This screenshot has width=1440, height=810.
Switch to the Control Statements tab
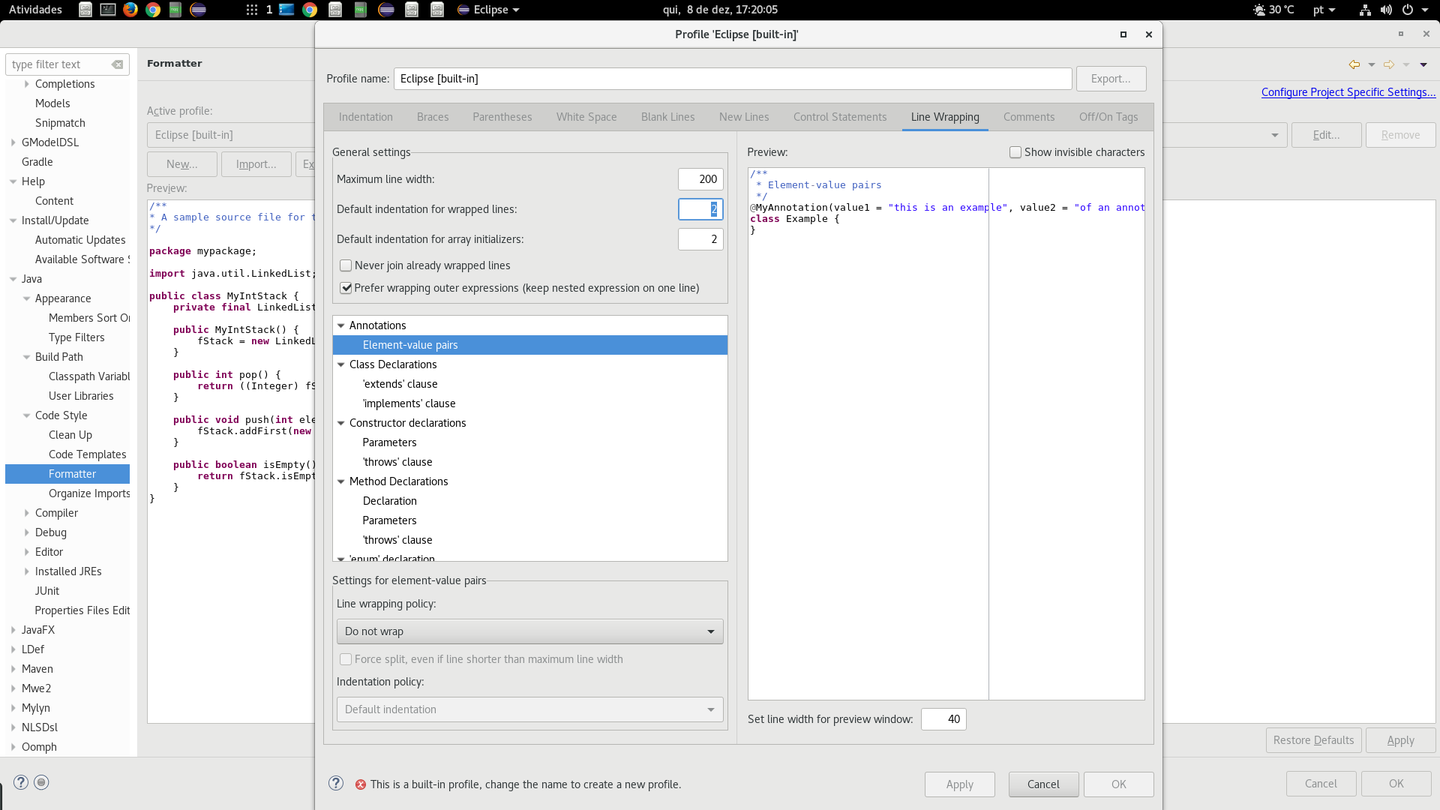tap(840, 117)
